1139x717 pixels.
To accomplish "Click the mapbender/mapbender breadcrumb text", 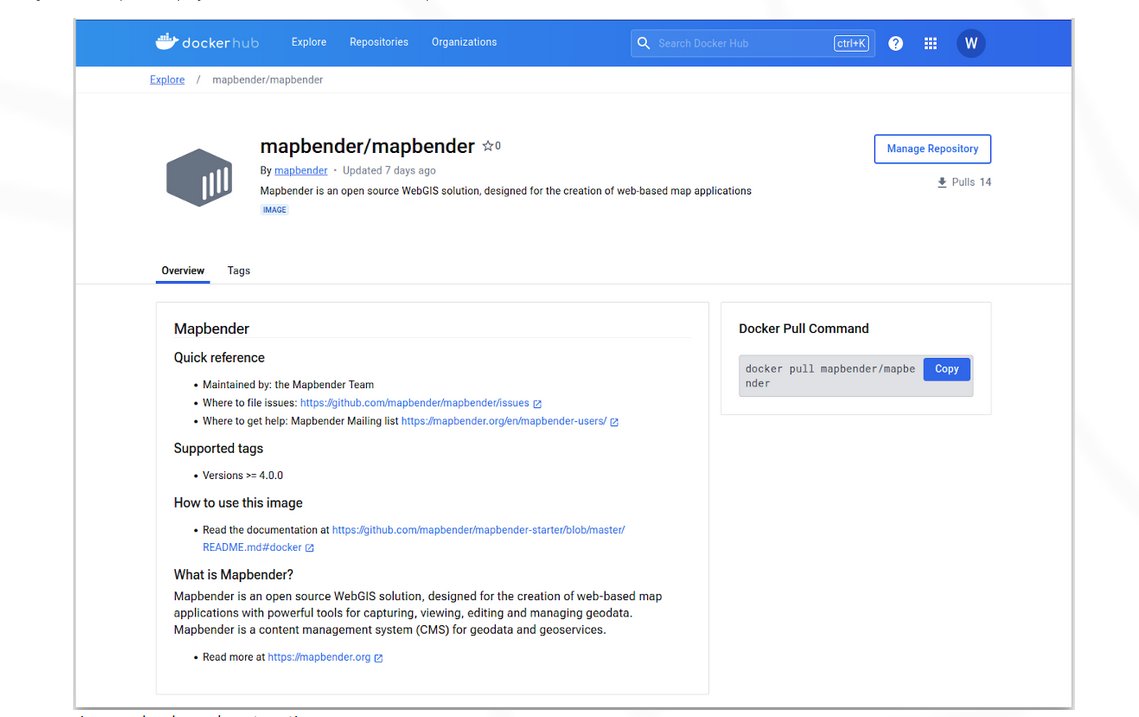I will pyautogui.click(x=267, y=80).
